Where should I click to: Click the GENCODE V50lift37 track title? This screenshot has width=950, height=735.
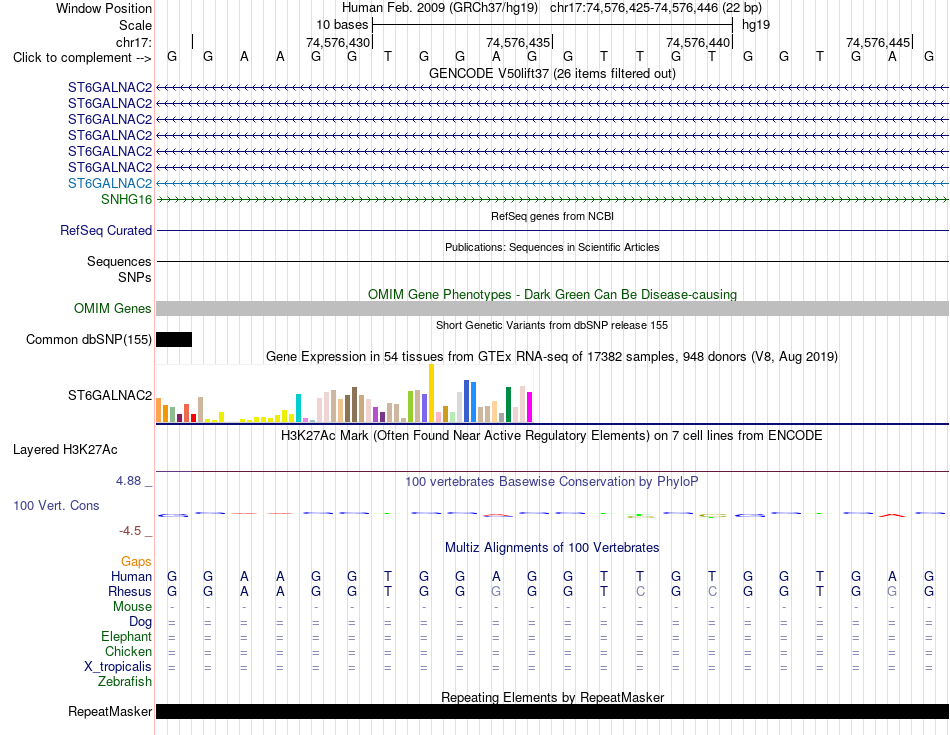pyautogui.click(x=552, y=73)
